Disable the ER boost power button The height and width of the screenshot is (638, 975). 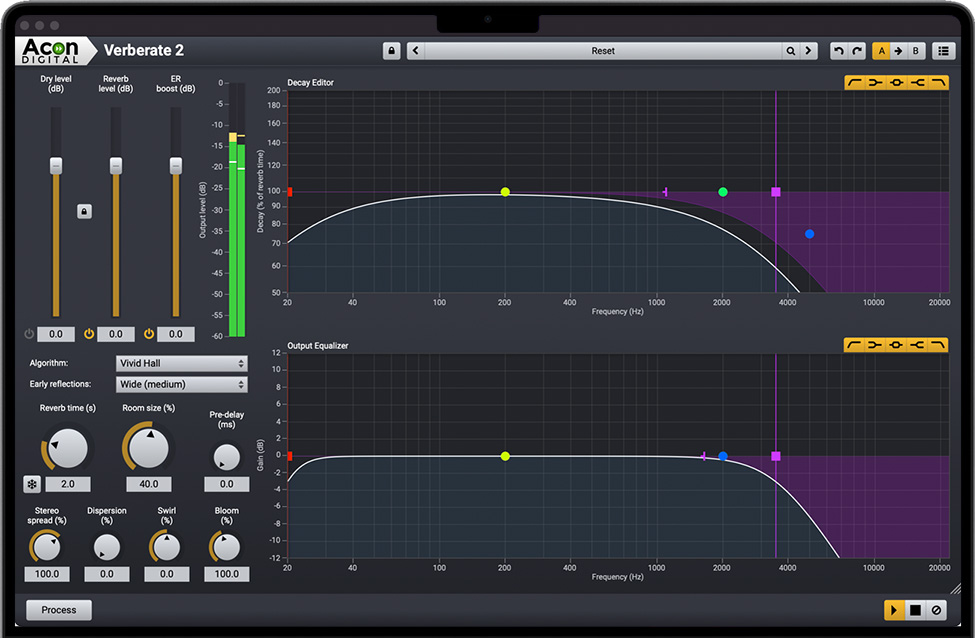(149, 334)
